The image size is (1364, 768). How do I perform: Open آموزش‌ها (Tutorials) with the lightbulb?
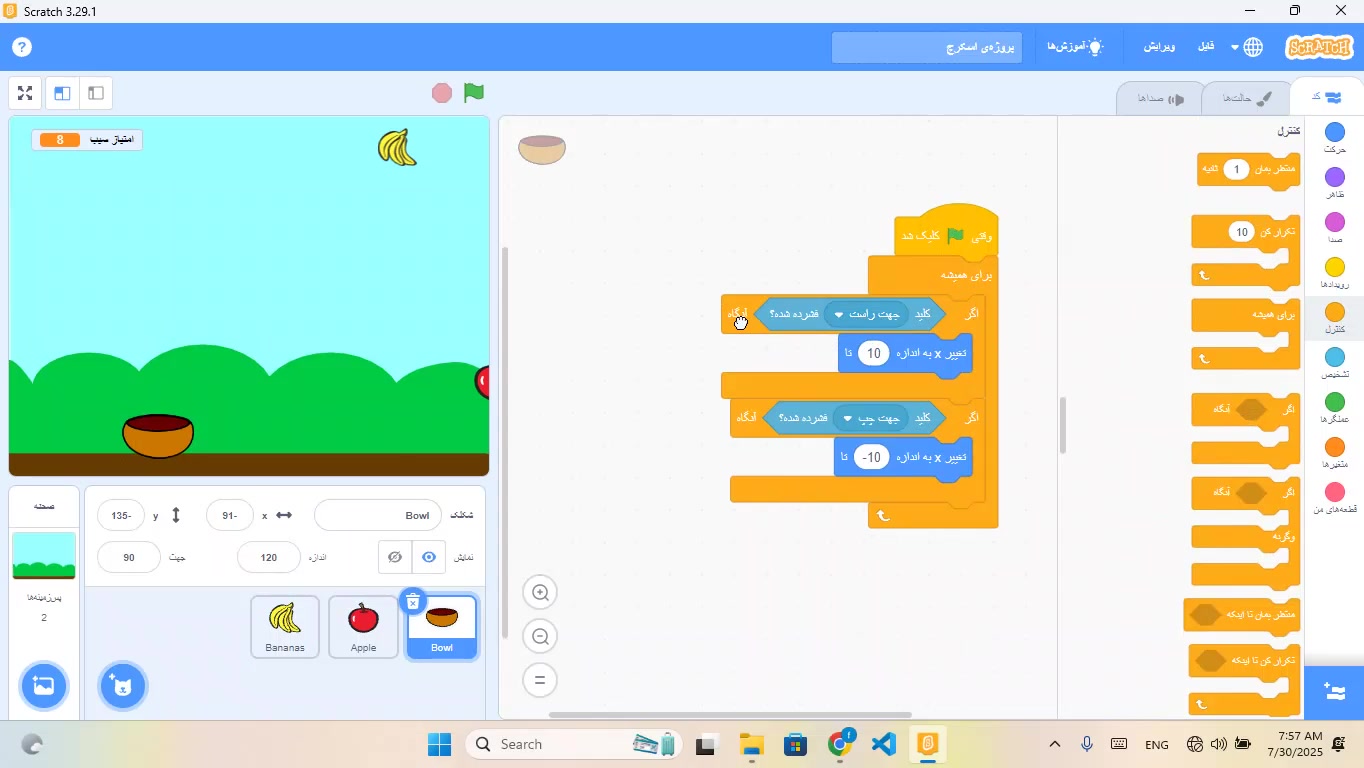coord(1075,47)
